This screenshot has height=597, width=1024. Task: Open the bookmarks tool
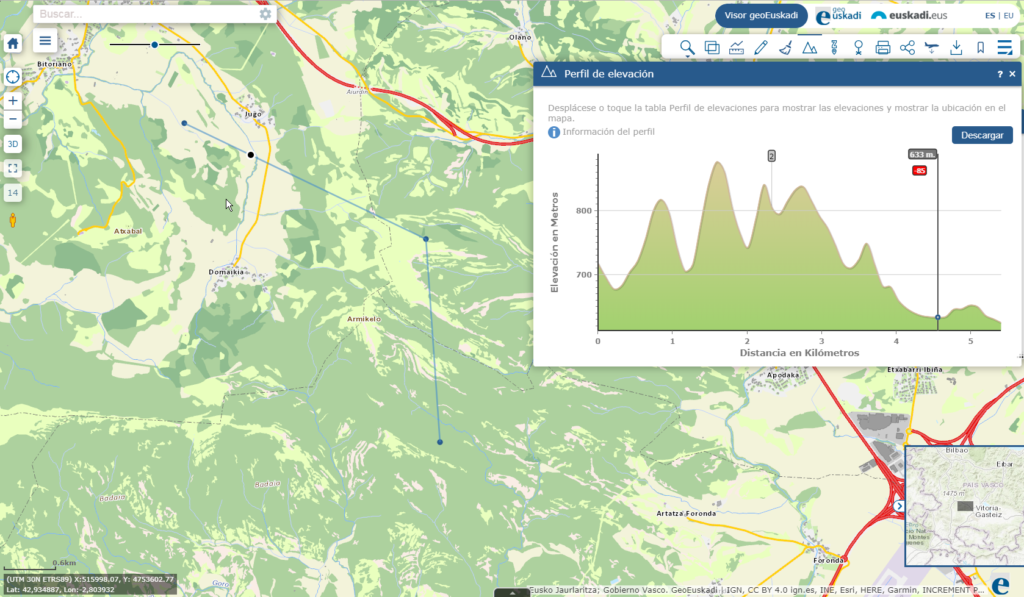[x=980, y=48]
